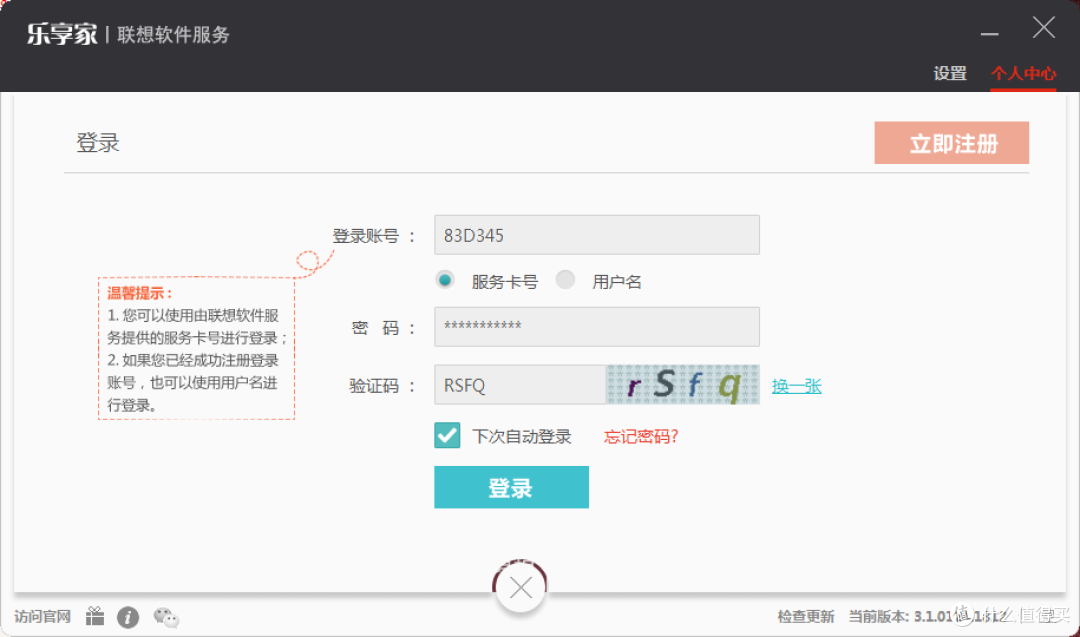1080x637 pixels.
Task: Click the 当前版本 version text
Action: [927, 616]
